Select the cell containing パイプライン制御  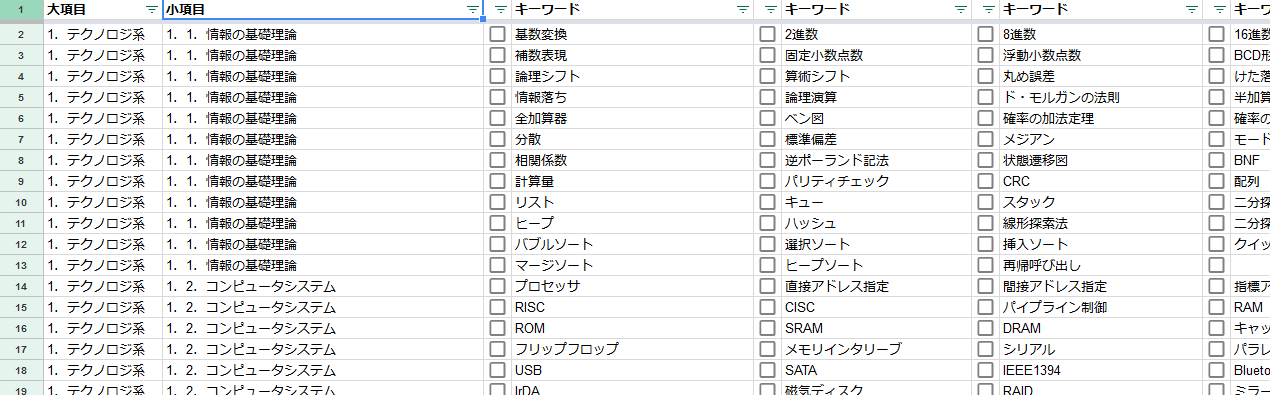click(1101, 307)
